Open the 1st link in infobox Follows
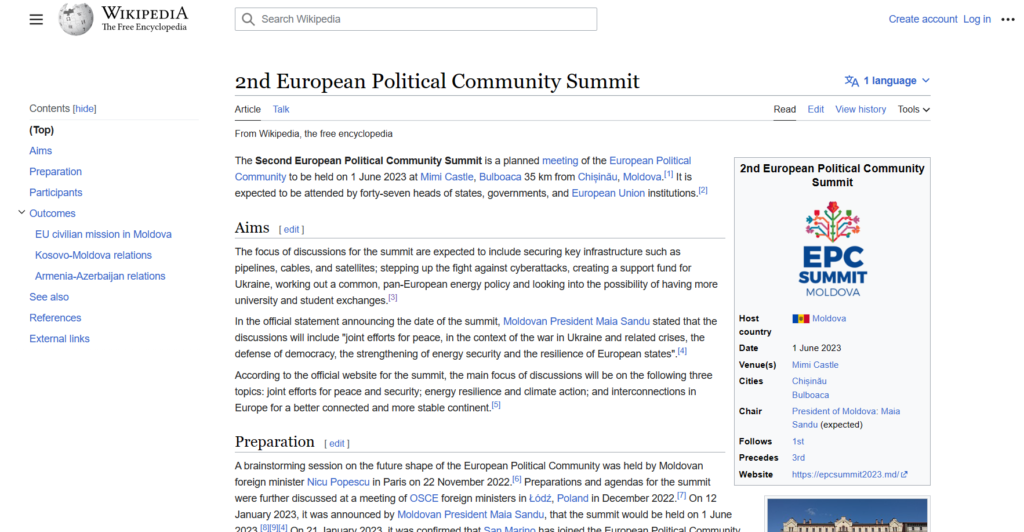The width and height of the screenshot is (1024, 532). coord(798,441)
